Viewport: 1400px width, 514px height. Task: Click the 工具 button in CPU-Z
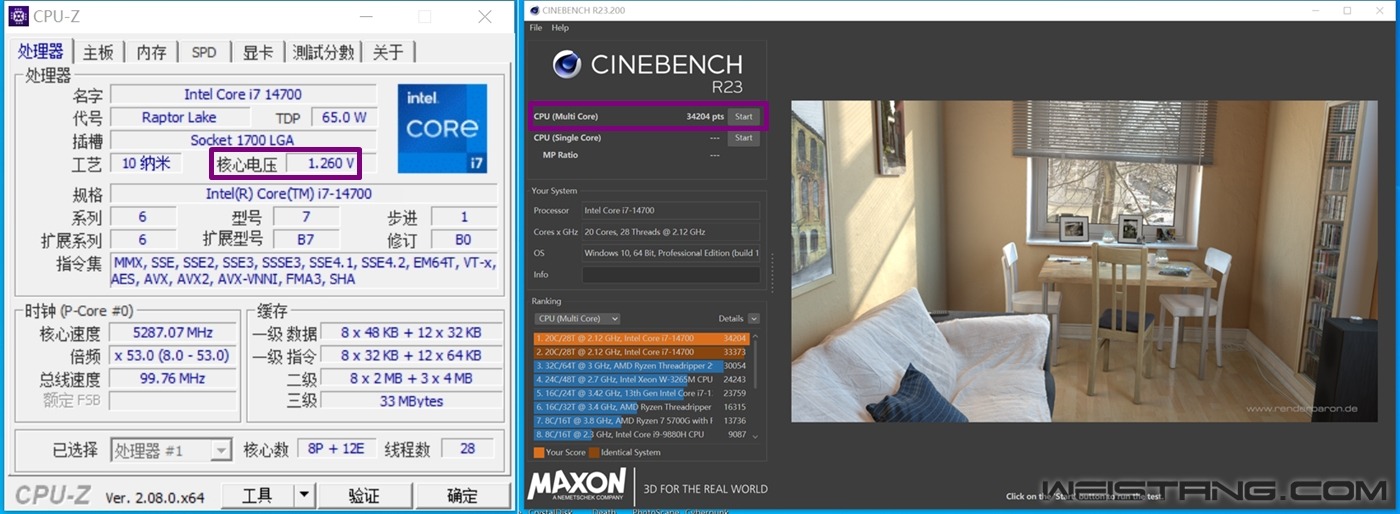(257, 496)
